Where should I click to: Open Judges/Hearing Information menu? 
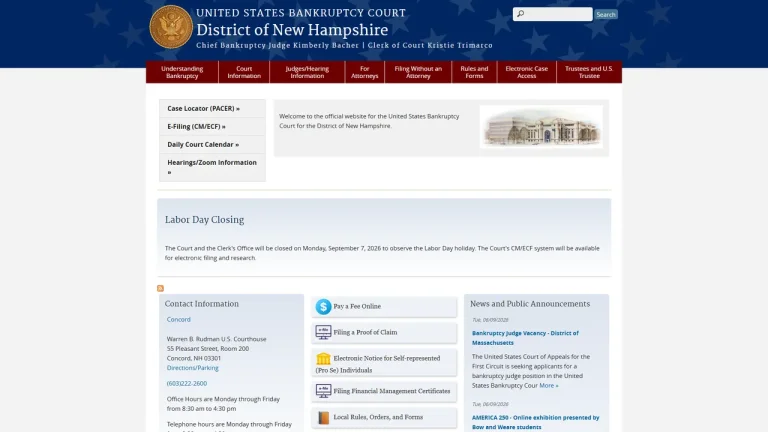[307, 72]
